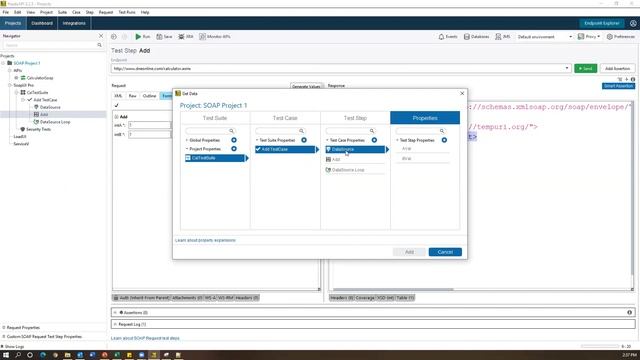This screenshot has height=360, width=640.
Task: Open the Help menu
Action: (145, 13)
